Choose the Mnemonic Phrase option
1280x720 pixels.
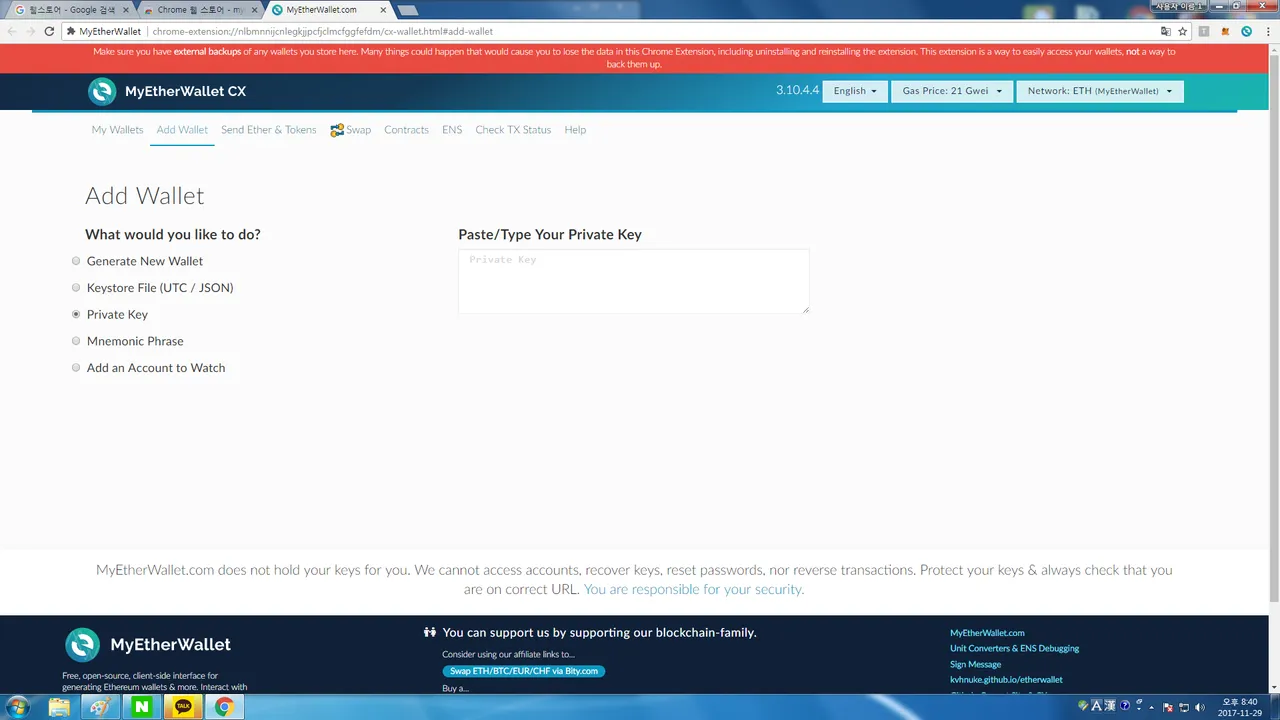tap(76, 341)
